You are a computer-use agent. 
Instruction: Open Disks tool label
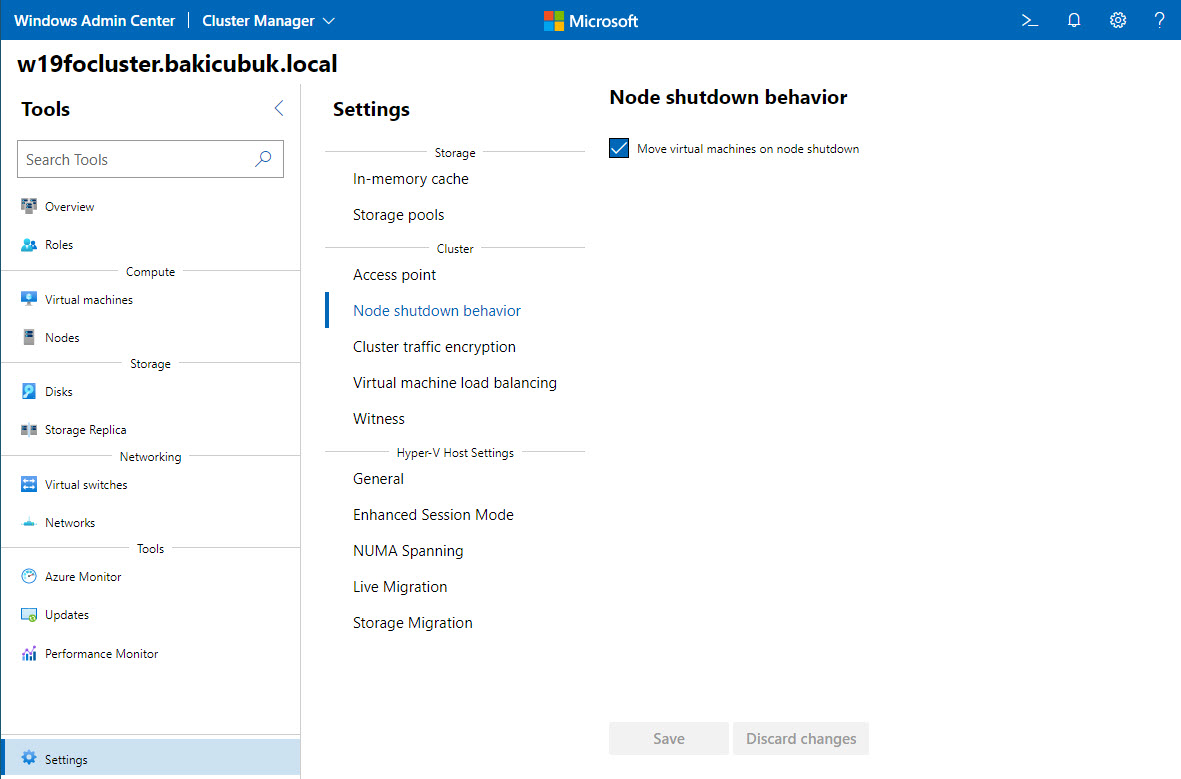(x=59, y=392)
